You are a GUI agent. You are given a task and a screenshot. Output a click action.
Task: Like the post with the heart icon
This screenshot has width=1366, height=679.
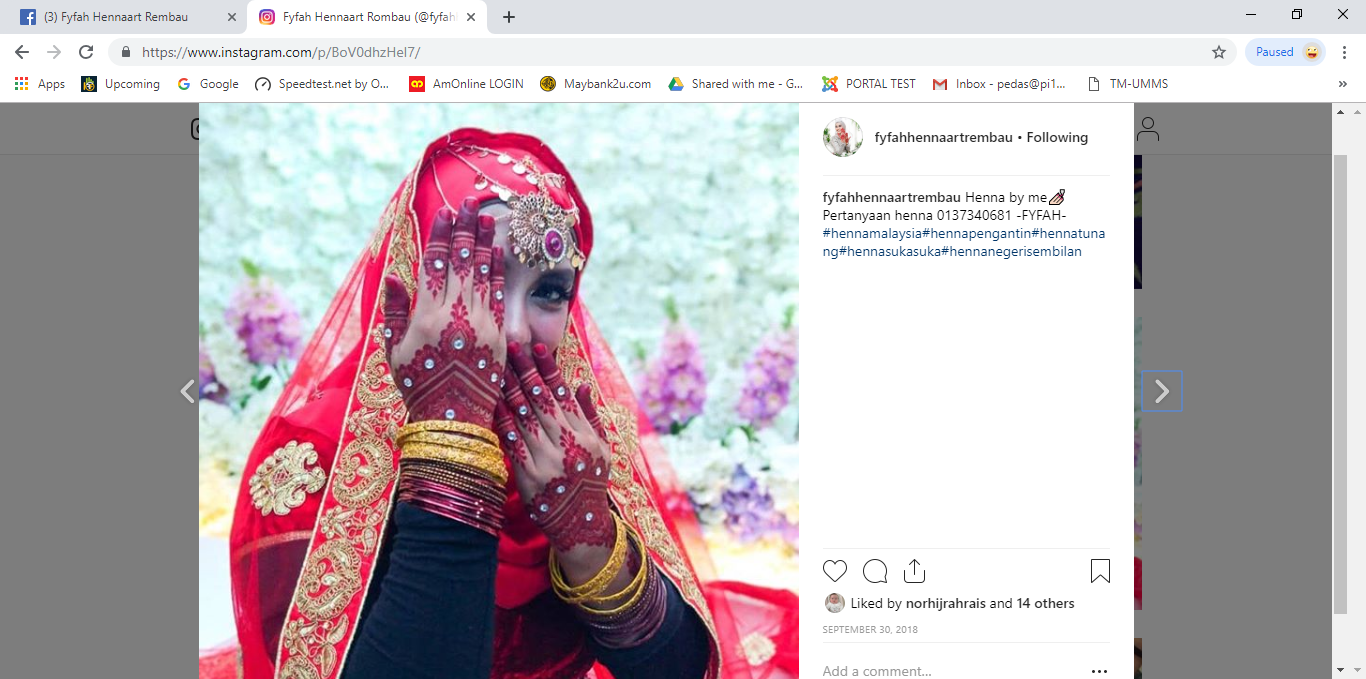pos(835,571)
